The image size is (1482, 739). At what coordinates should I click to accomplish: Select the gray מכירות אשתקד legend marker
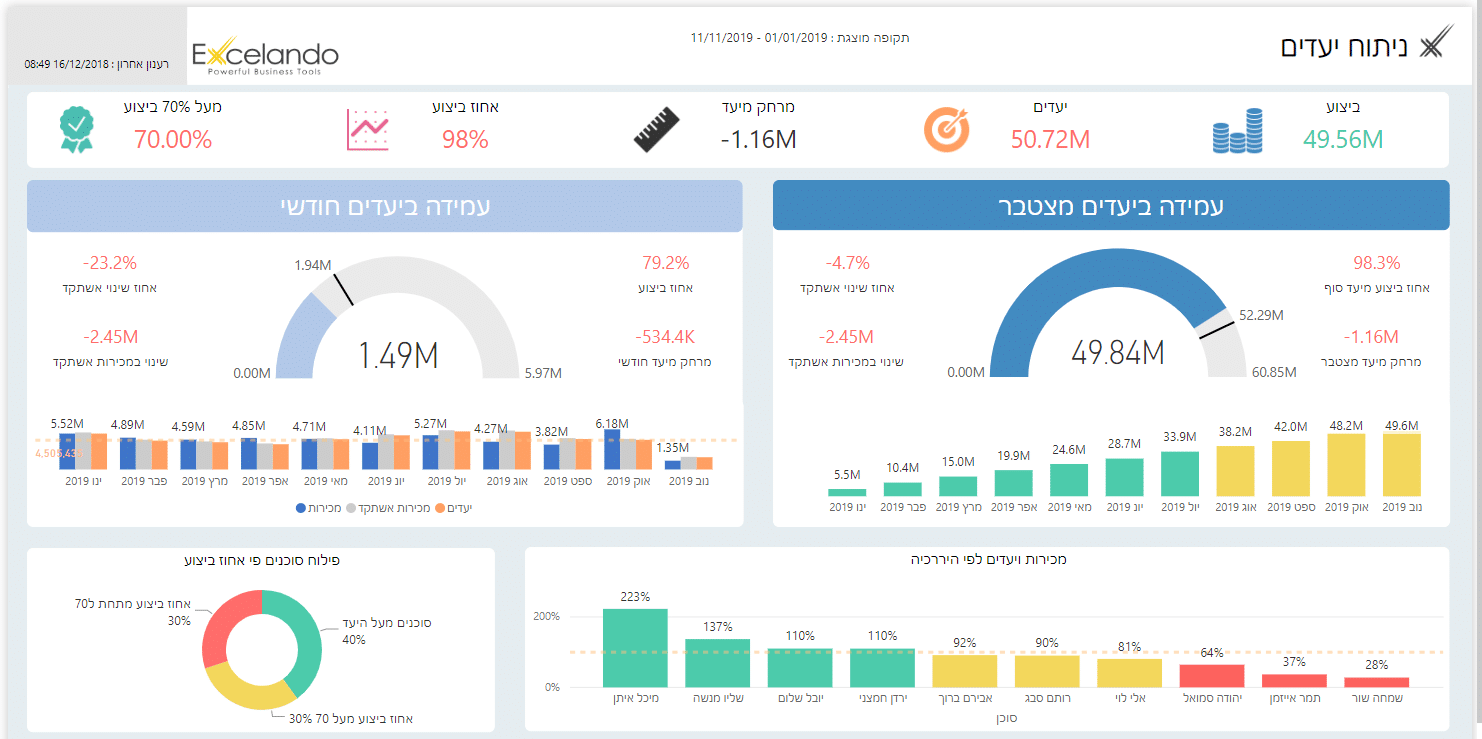[351, 508]
